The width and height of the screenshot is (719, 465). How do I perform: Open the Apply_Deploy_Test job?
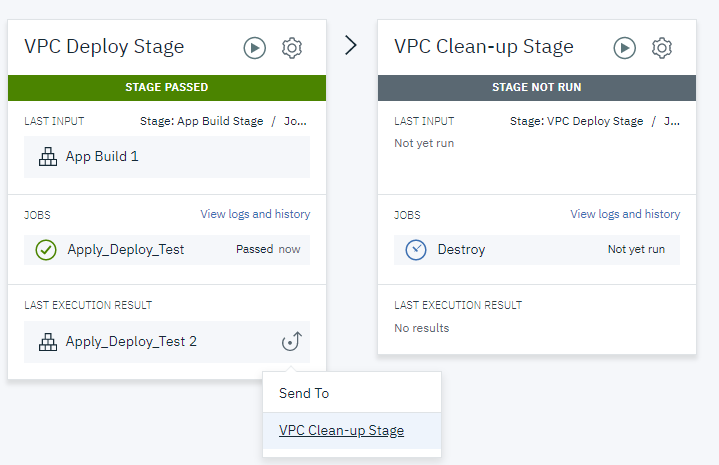[x=126, y=250]
